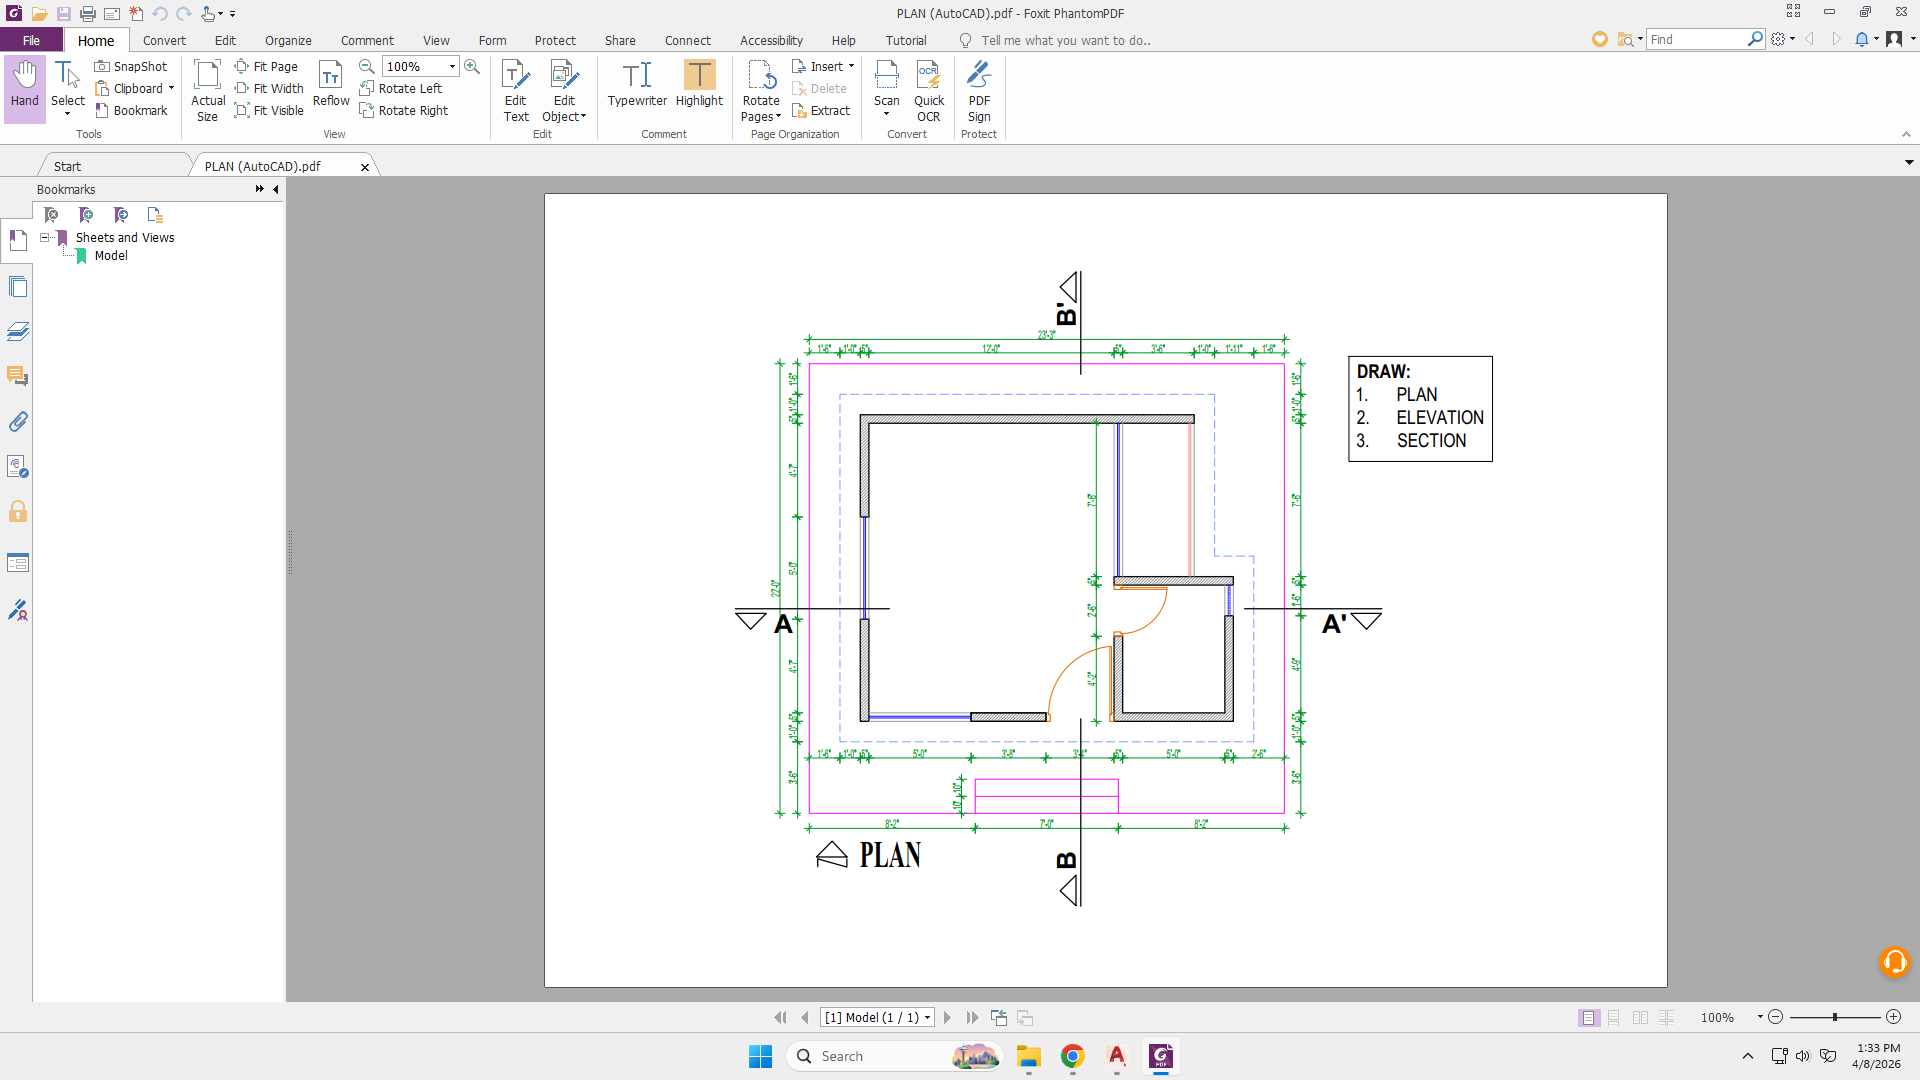The width and height of the screenshot is (1920, 1080).
Task: Open the Attachments panel paperclip icon
Action: (18, 422)
